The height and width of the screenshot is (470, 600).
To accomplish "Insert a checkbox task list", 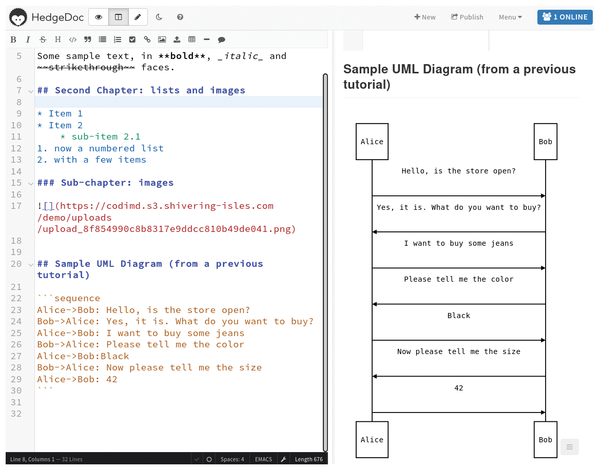I will [132, 39].
